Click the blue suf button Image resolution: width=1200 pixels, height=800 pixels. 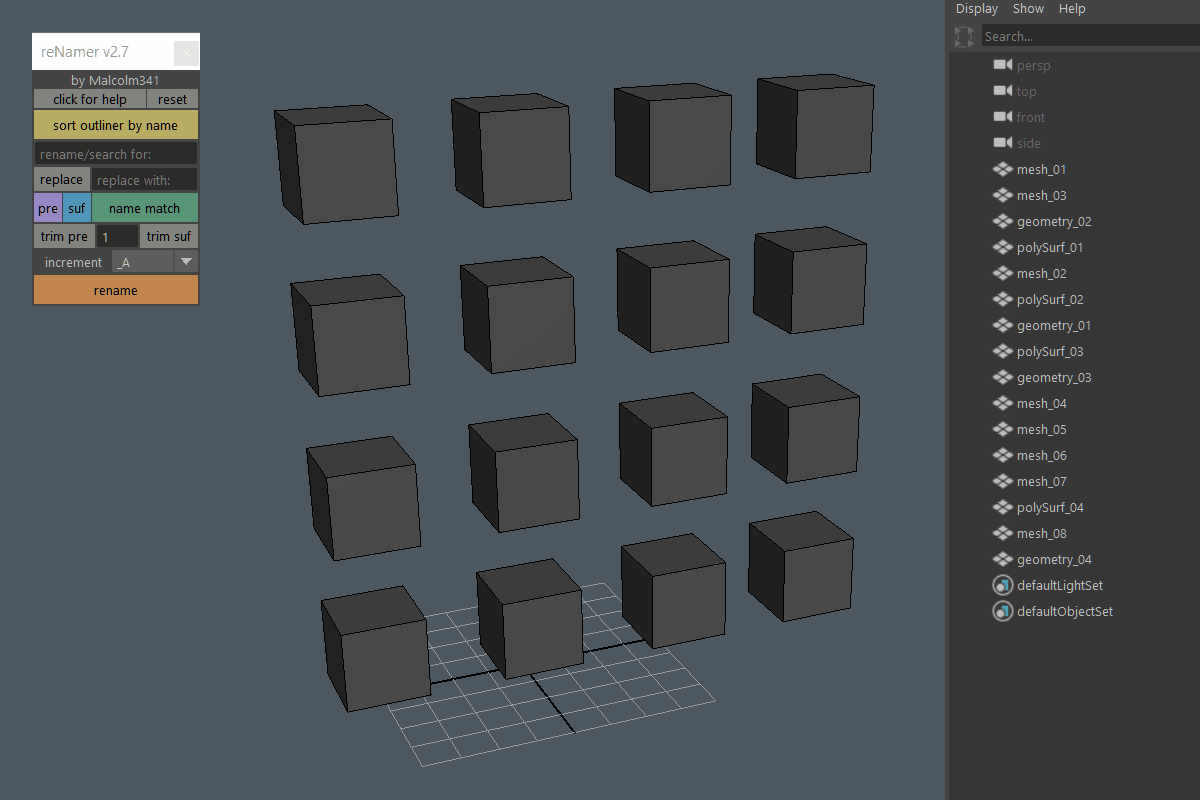tap(77, 208)
